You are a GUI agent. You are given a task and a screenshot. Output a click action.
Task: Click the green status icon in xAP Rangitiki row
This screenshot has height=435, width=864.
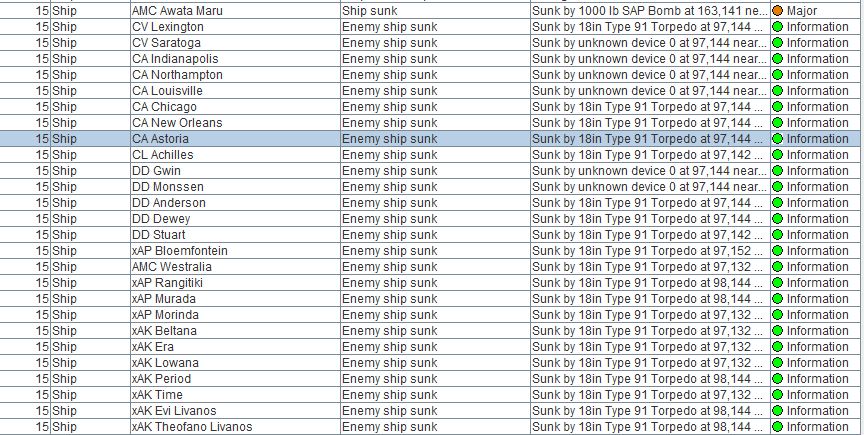777,282
